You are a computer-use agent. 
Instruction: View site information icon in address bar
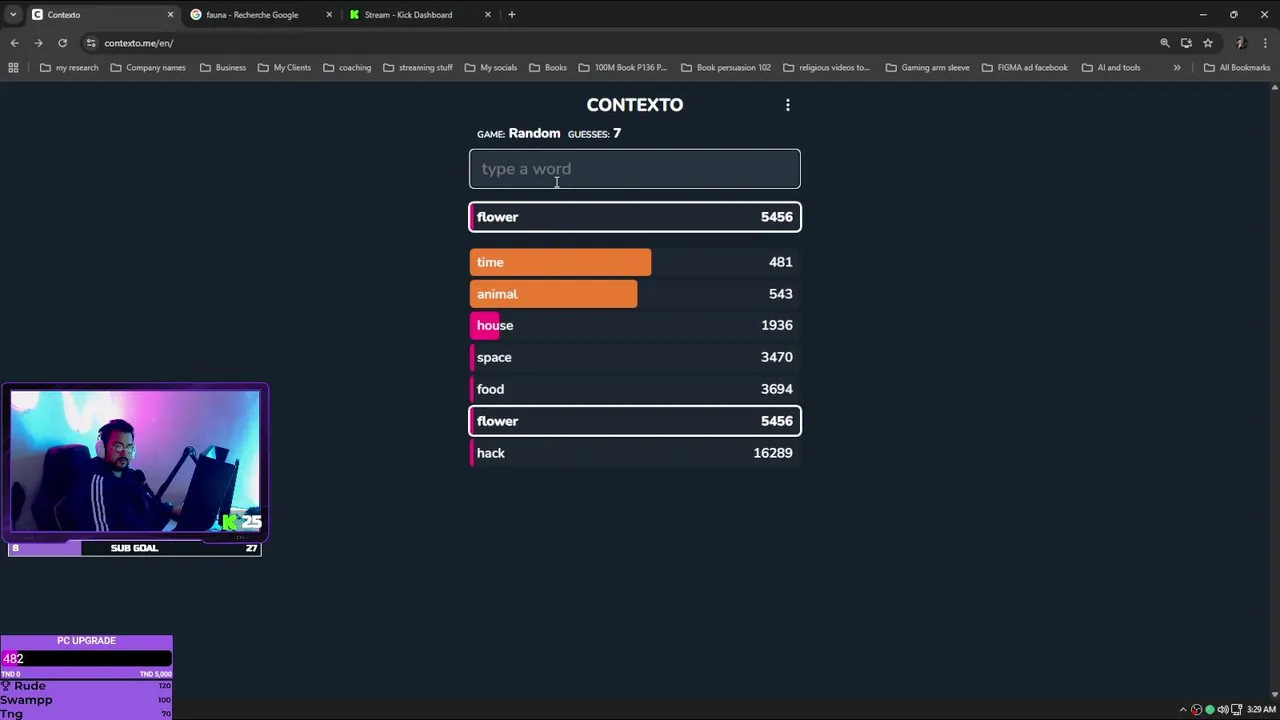pos(91,43)
